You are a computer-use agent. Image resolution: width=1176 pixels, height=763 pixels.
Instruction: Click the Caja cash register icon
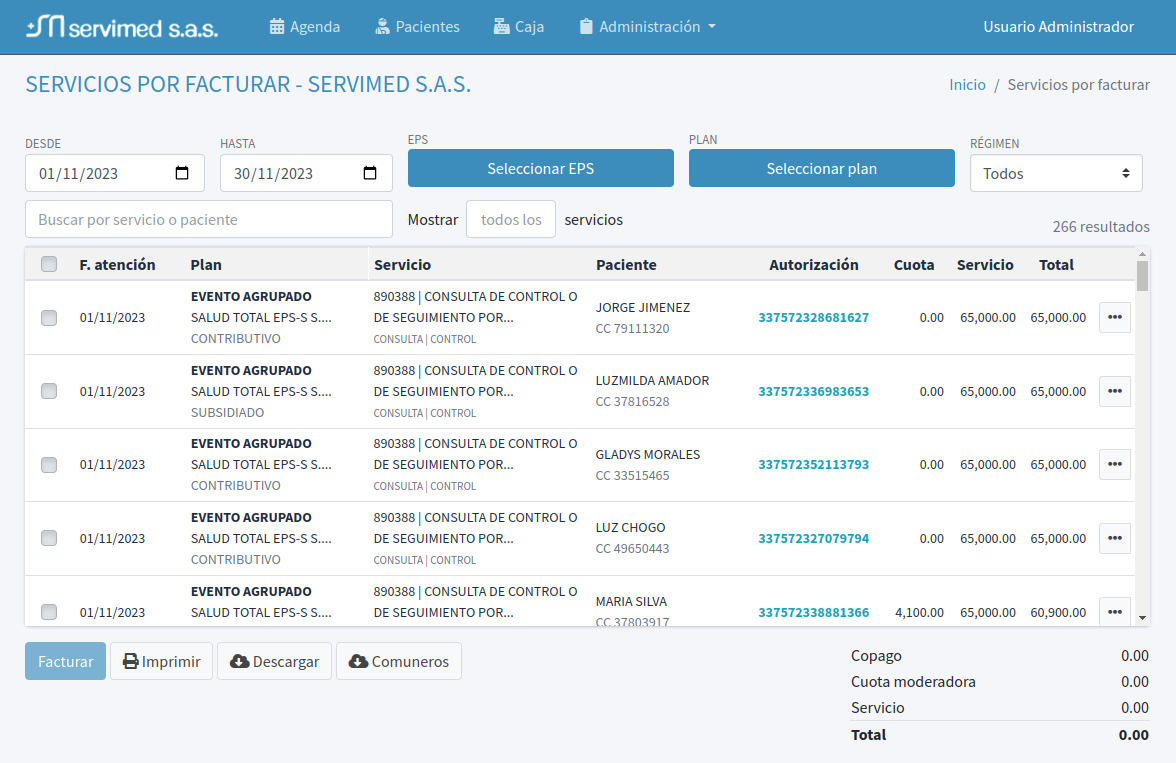[501, 27]
